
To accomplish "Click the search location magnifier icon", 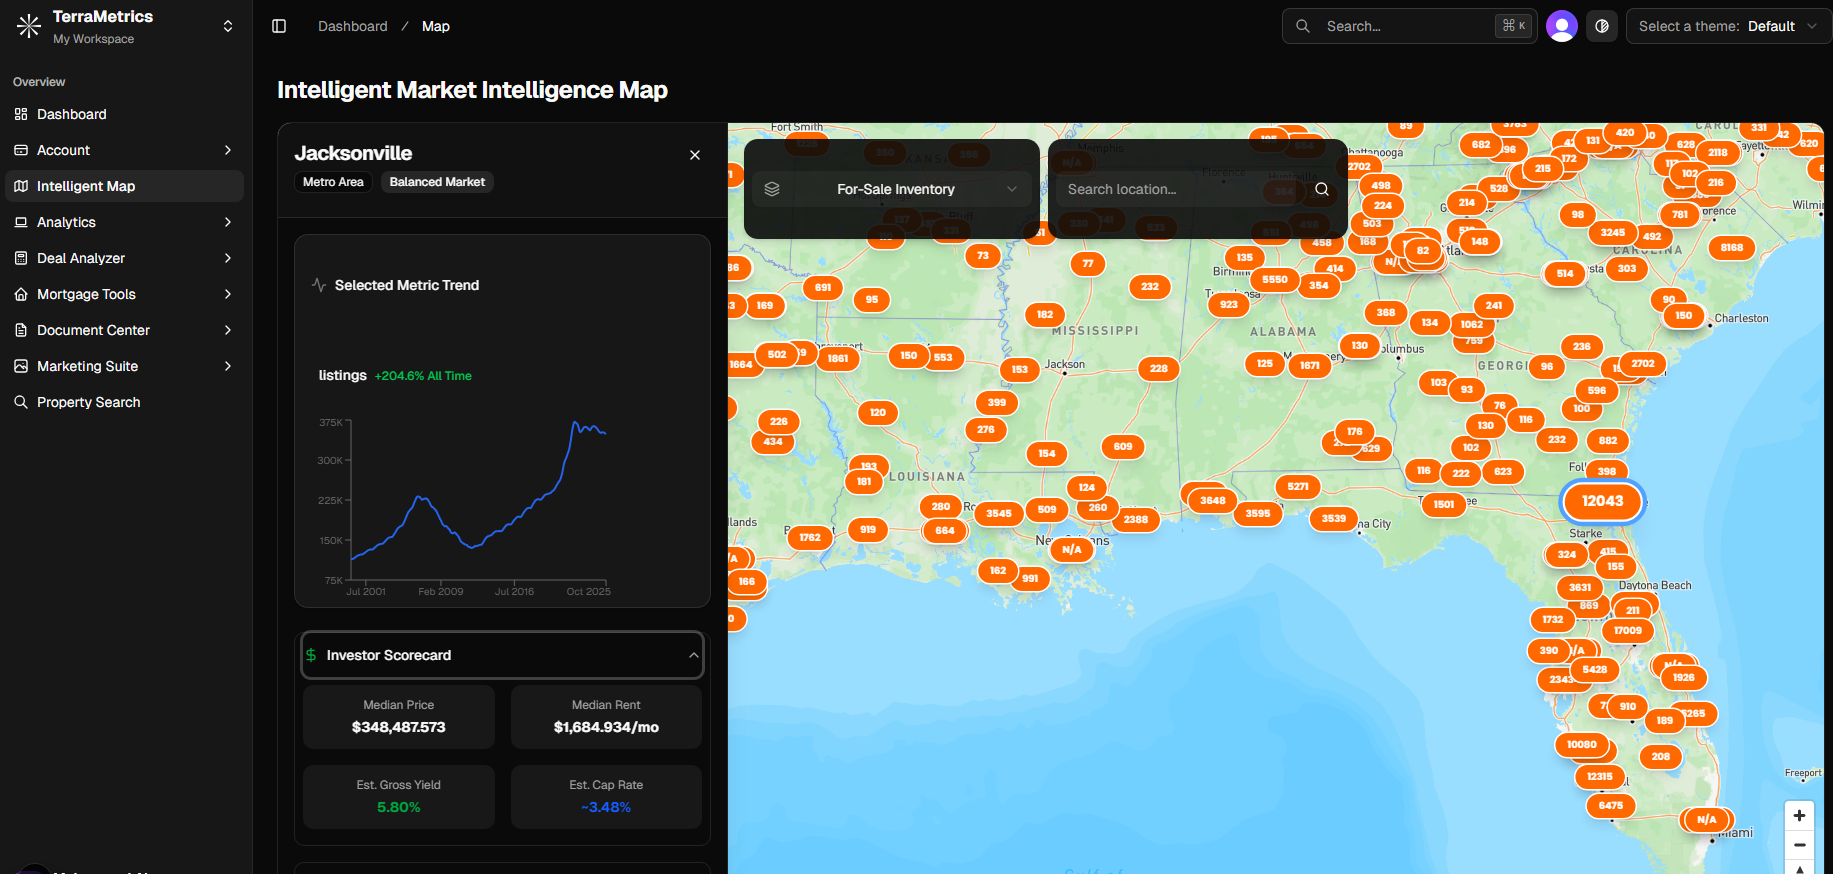I will tap(1321, 189).
